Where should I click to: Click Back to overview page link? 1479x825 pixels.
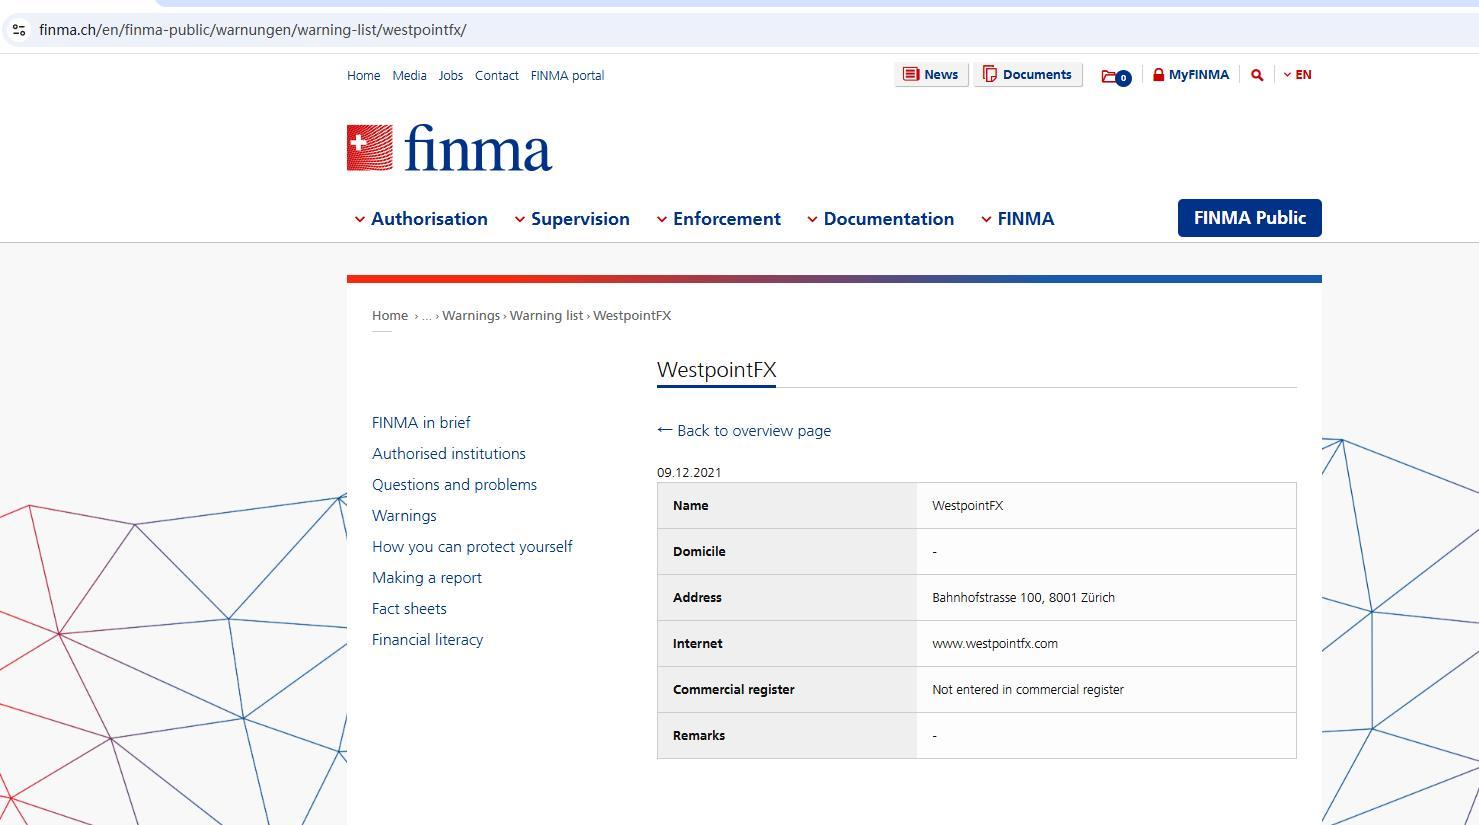(744, 431)
